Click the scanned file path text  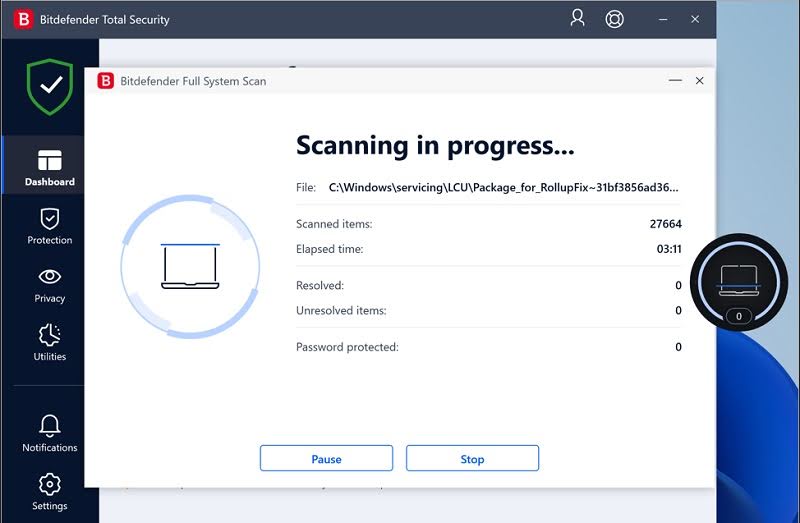pyautogui.click(x=505, y=187)
